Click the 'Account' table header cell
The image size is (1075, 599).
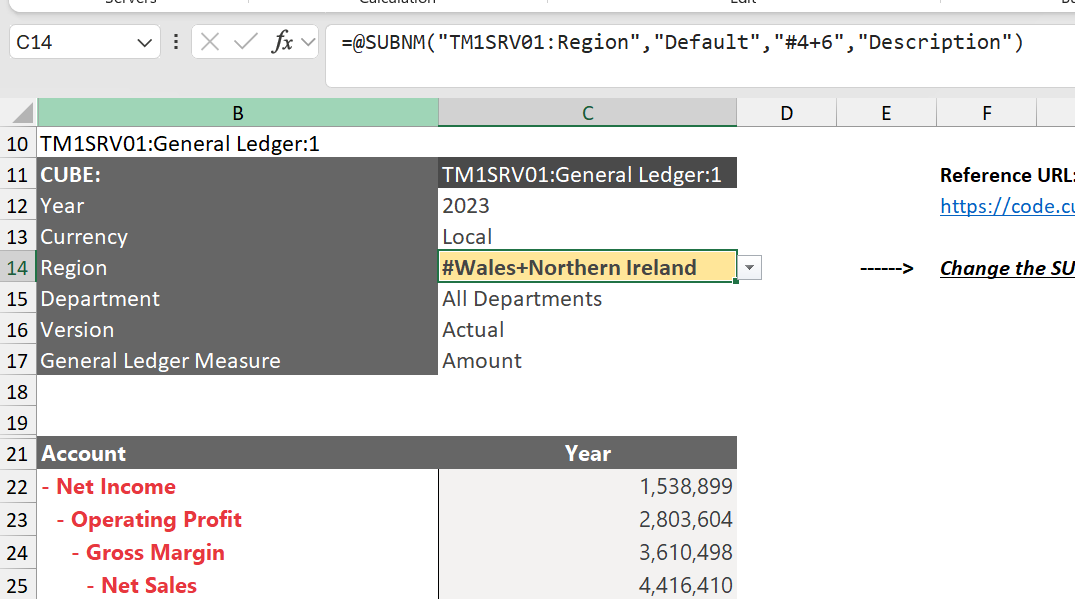click(238, 453)
